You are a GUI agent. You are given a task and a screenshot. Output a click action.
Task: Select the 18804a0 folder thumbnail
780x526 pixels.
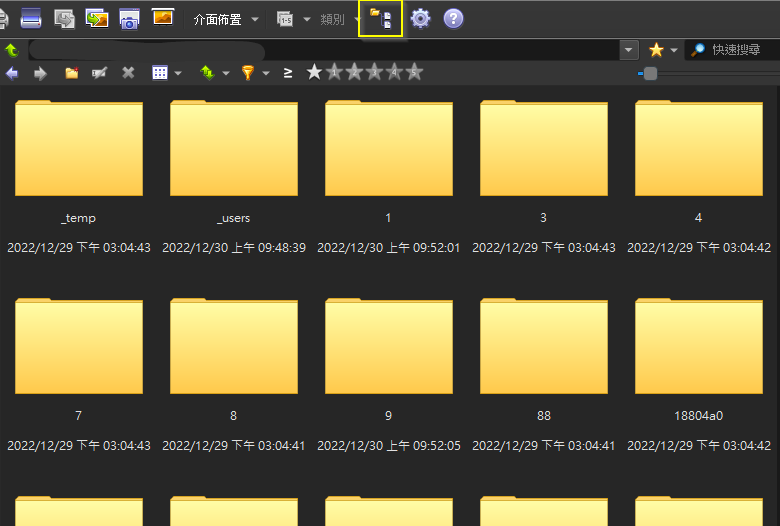pos(699,346)
